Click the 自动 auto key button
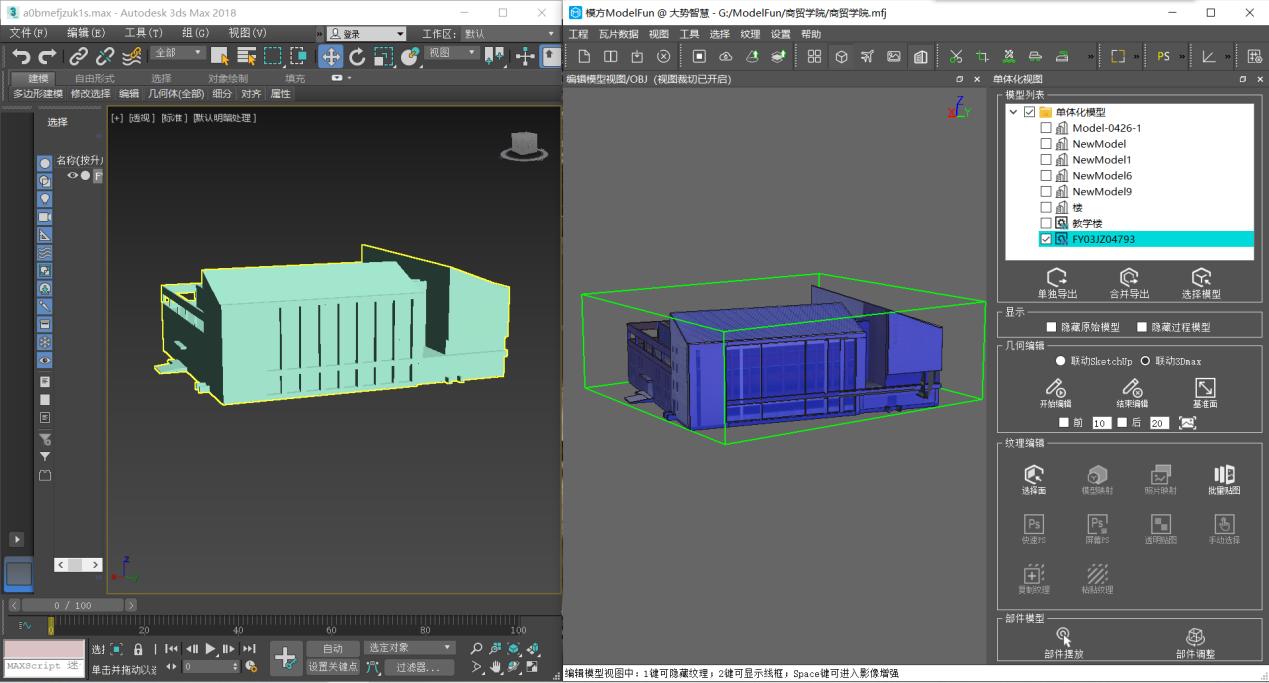 click(x=332, y=649)
